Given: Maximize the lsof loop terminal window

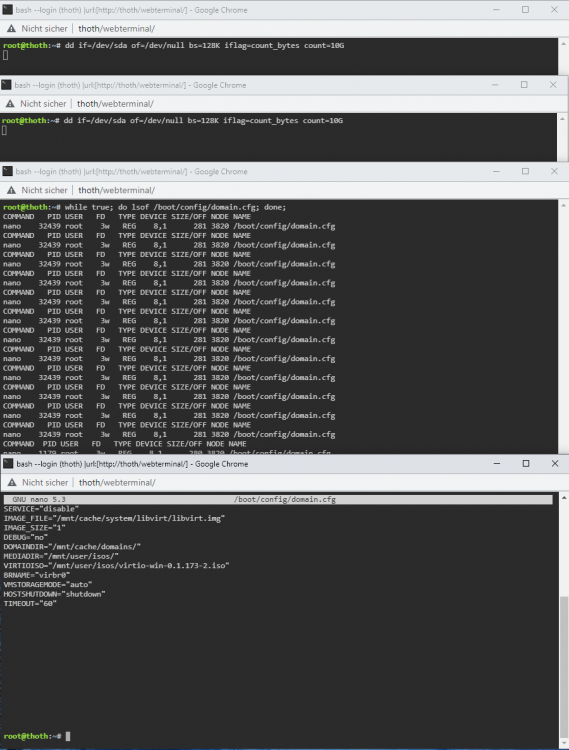Looking at the screenshot, I should coord(525,171).
